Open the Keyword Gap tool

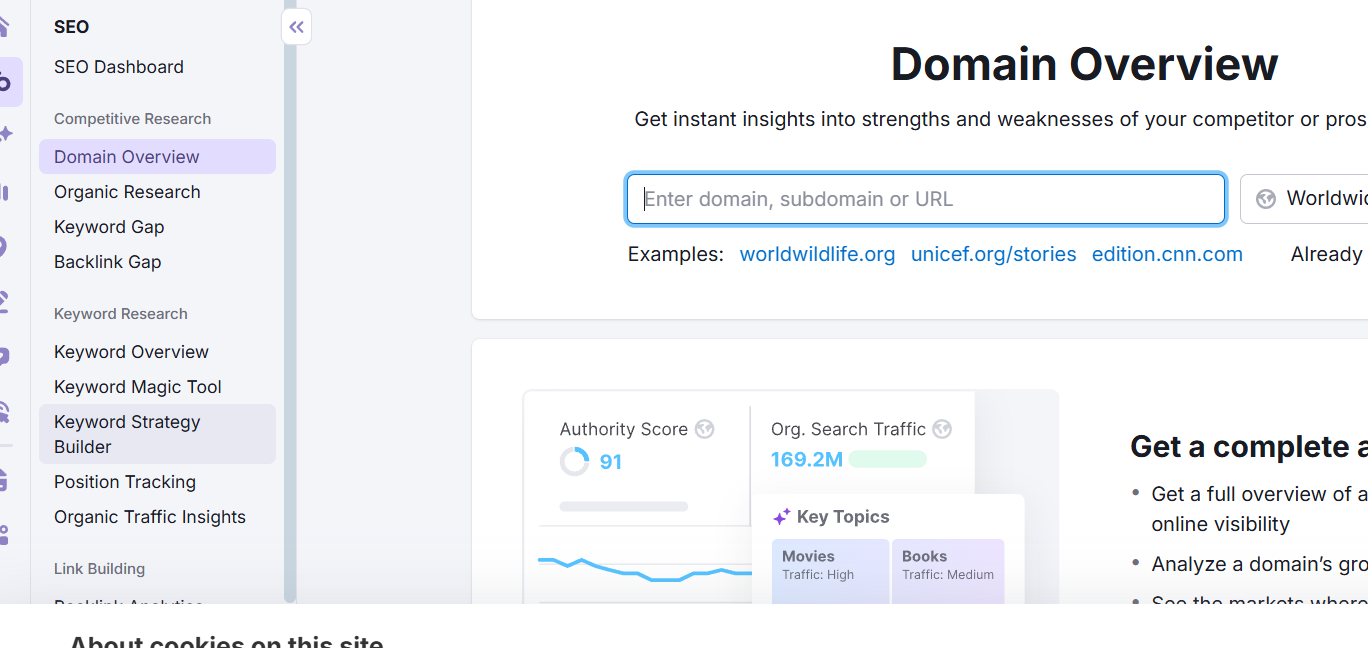click(109, 226)
